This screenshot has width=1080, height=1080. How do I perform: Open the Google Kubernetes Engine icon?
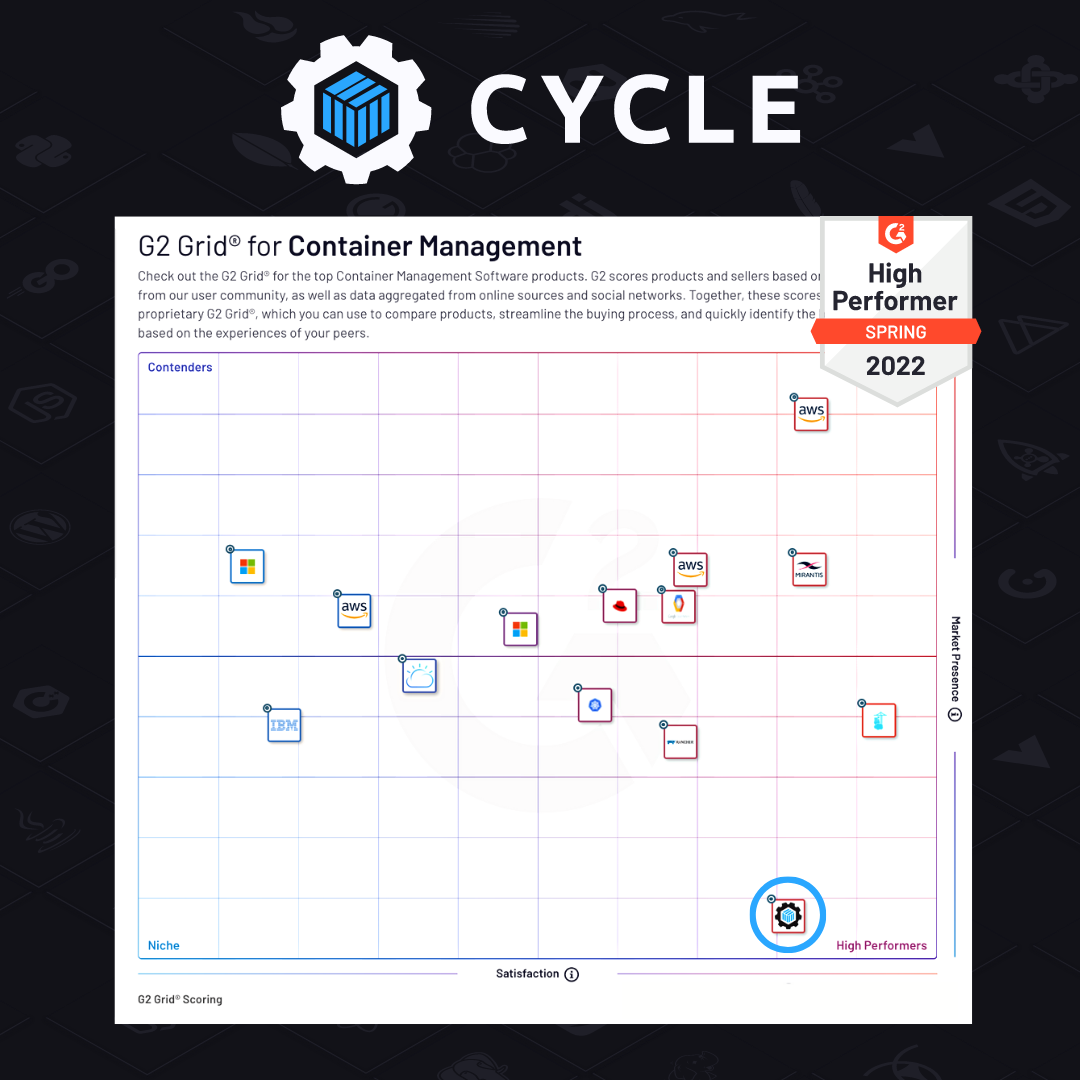click(678, 607)
